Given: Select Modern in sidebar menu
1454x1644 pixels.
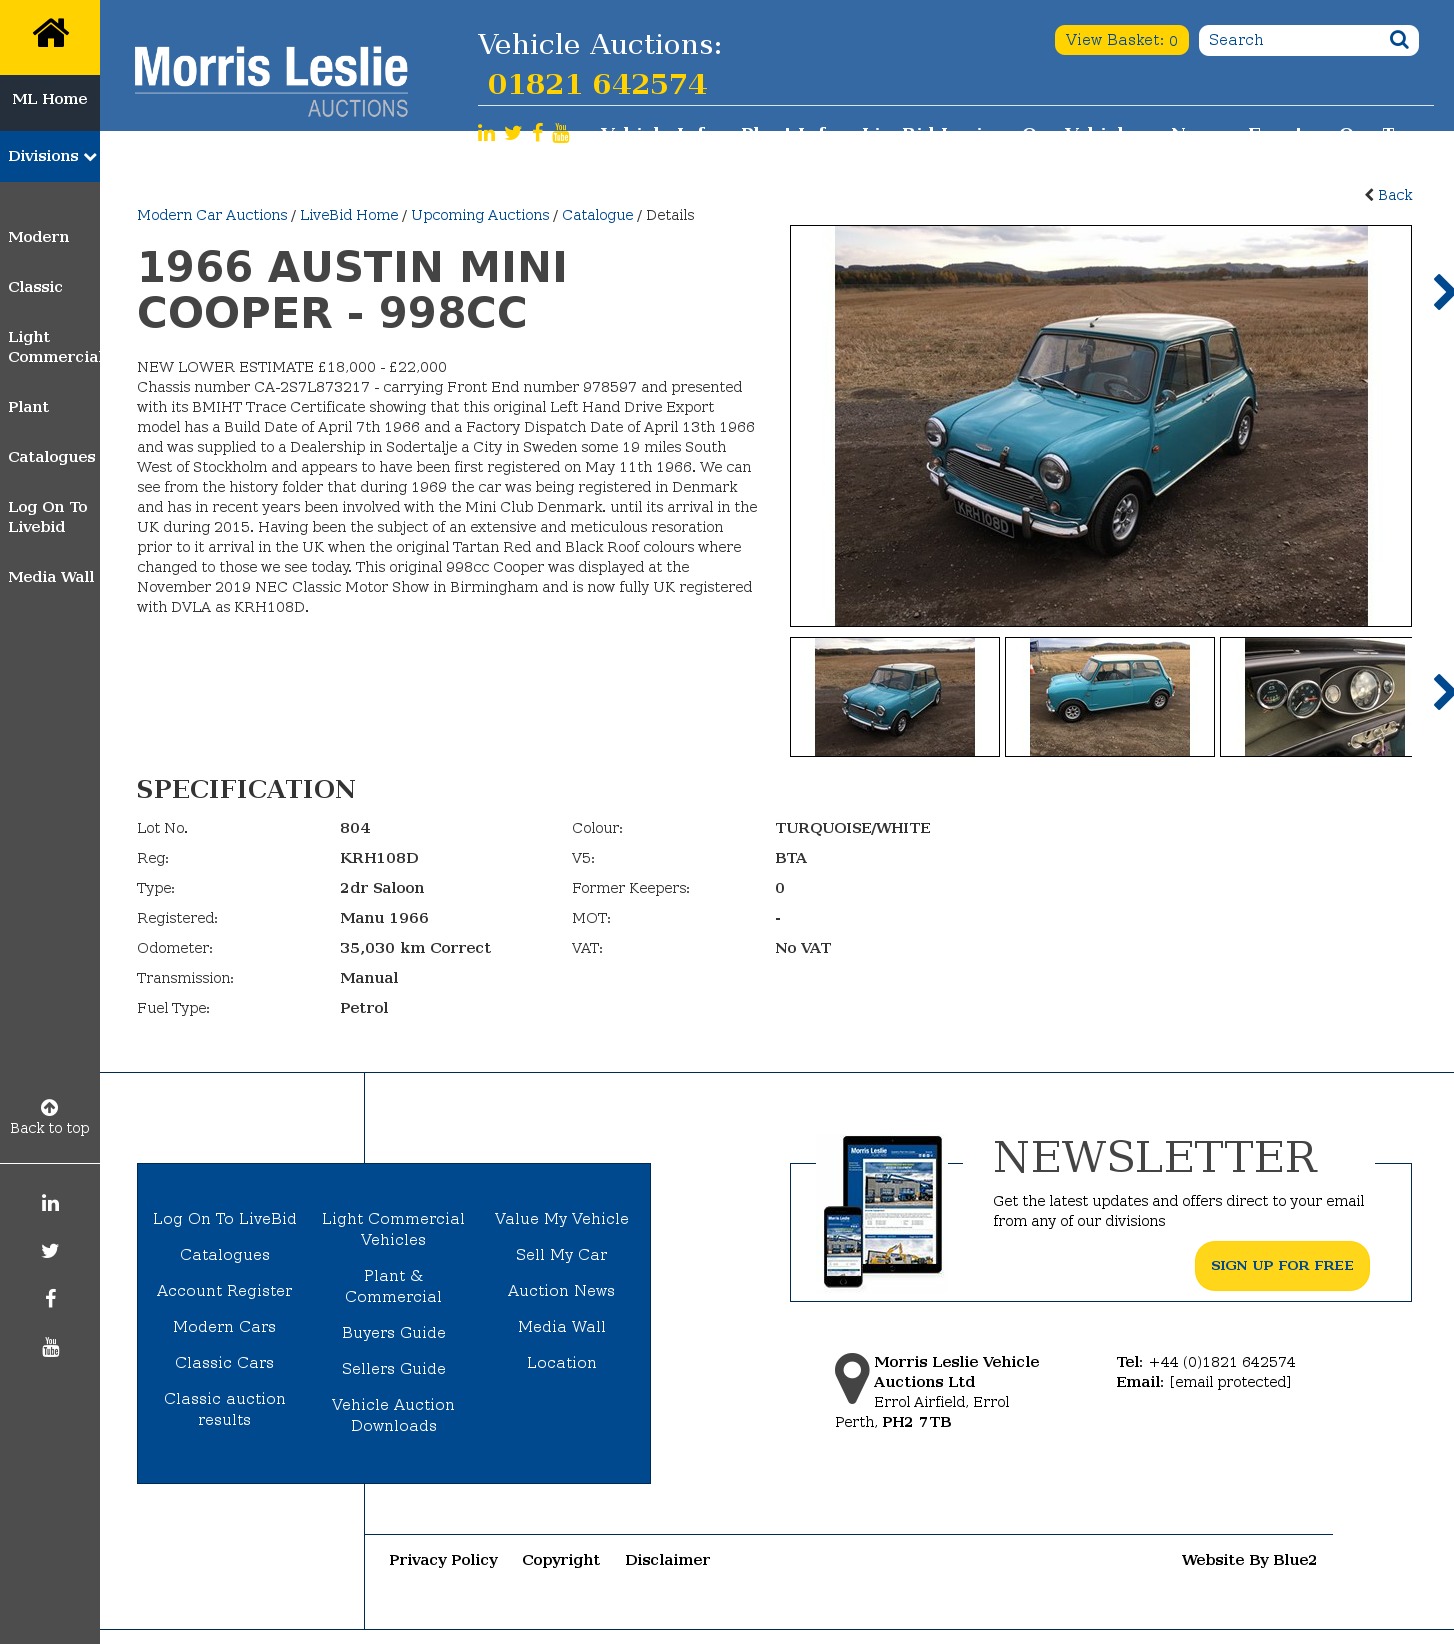Looking at the screenshot, I should pos(39,237).
